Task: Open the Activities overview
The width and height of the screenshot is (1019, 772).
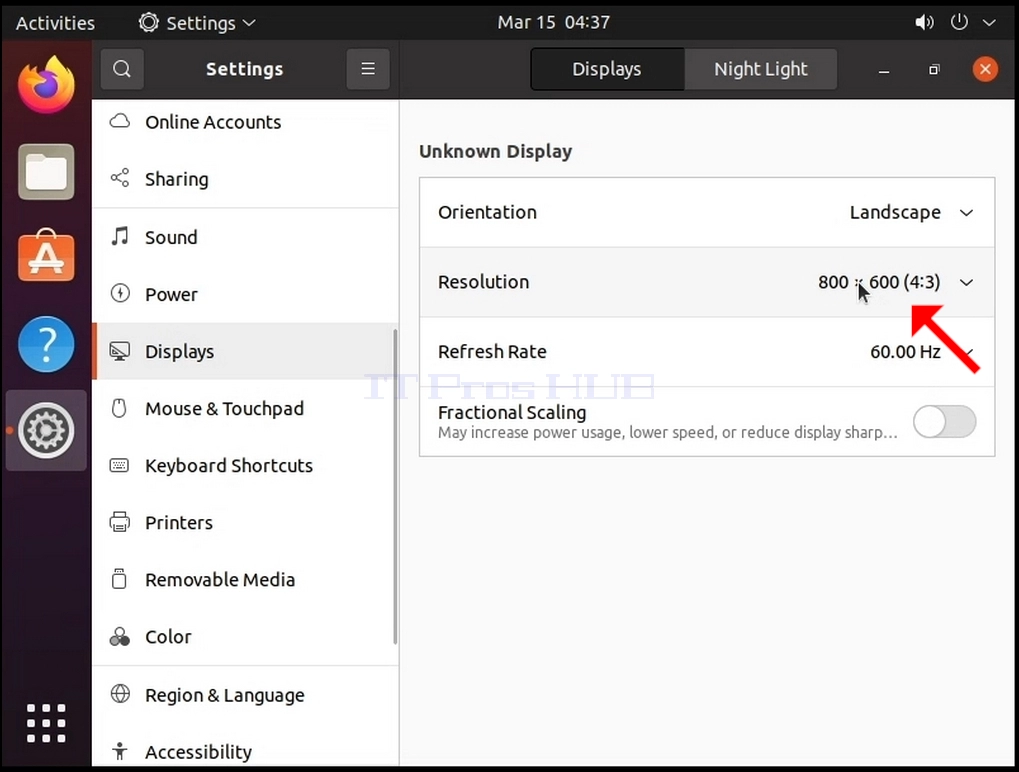Action: [55, 23]
